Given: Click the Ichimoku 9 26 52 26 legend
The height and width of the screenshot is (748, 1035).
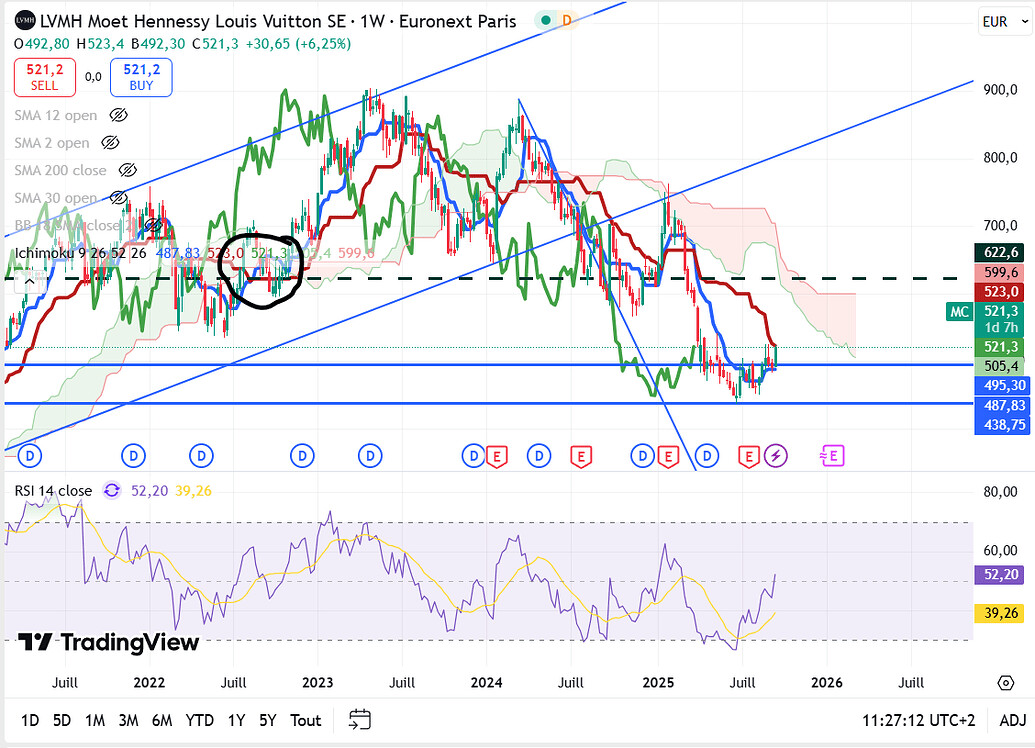Looking at the screenshot, I should click(x=80, y=254).
